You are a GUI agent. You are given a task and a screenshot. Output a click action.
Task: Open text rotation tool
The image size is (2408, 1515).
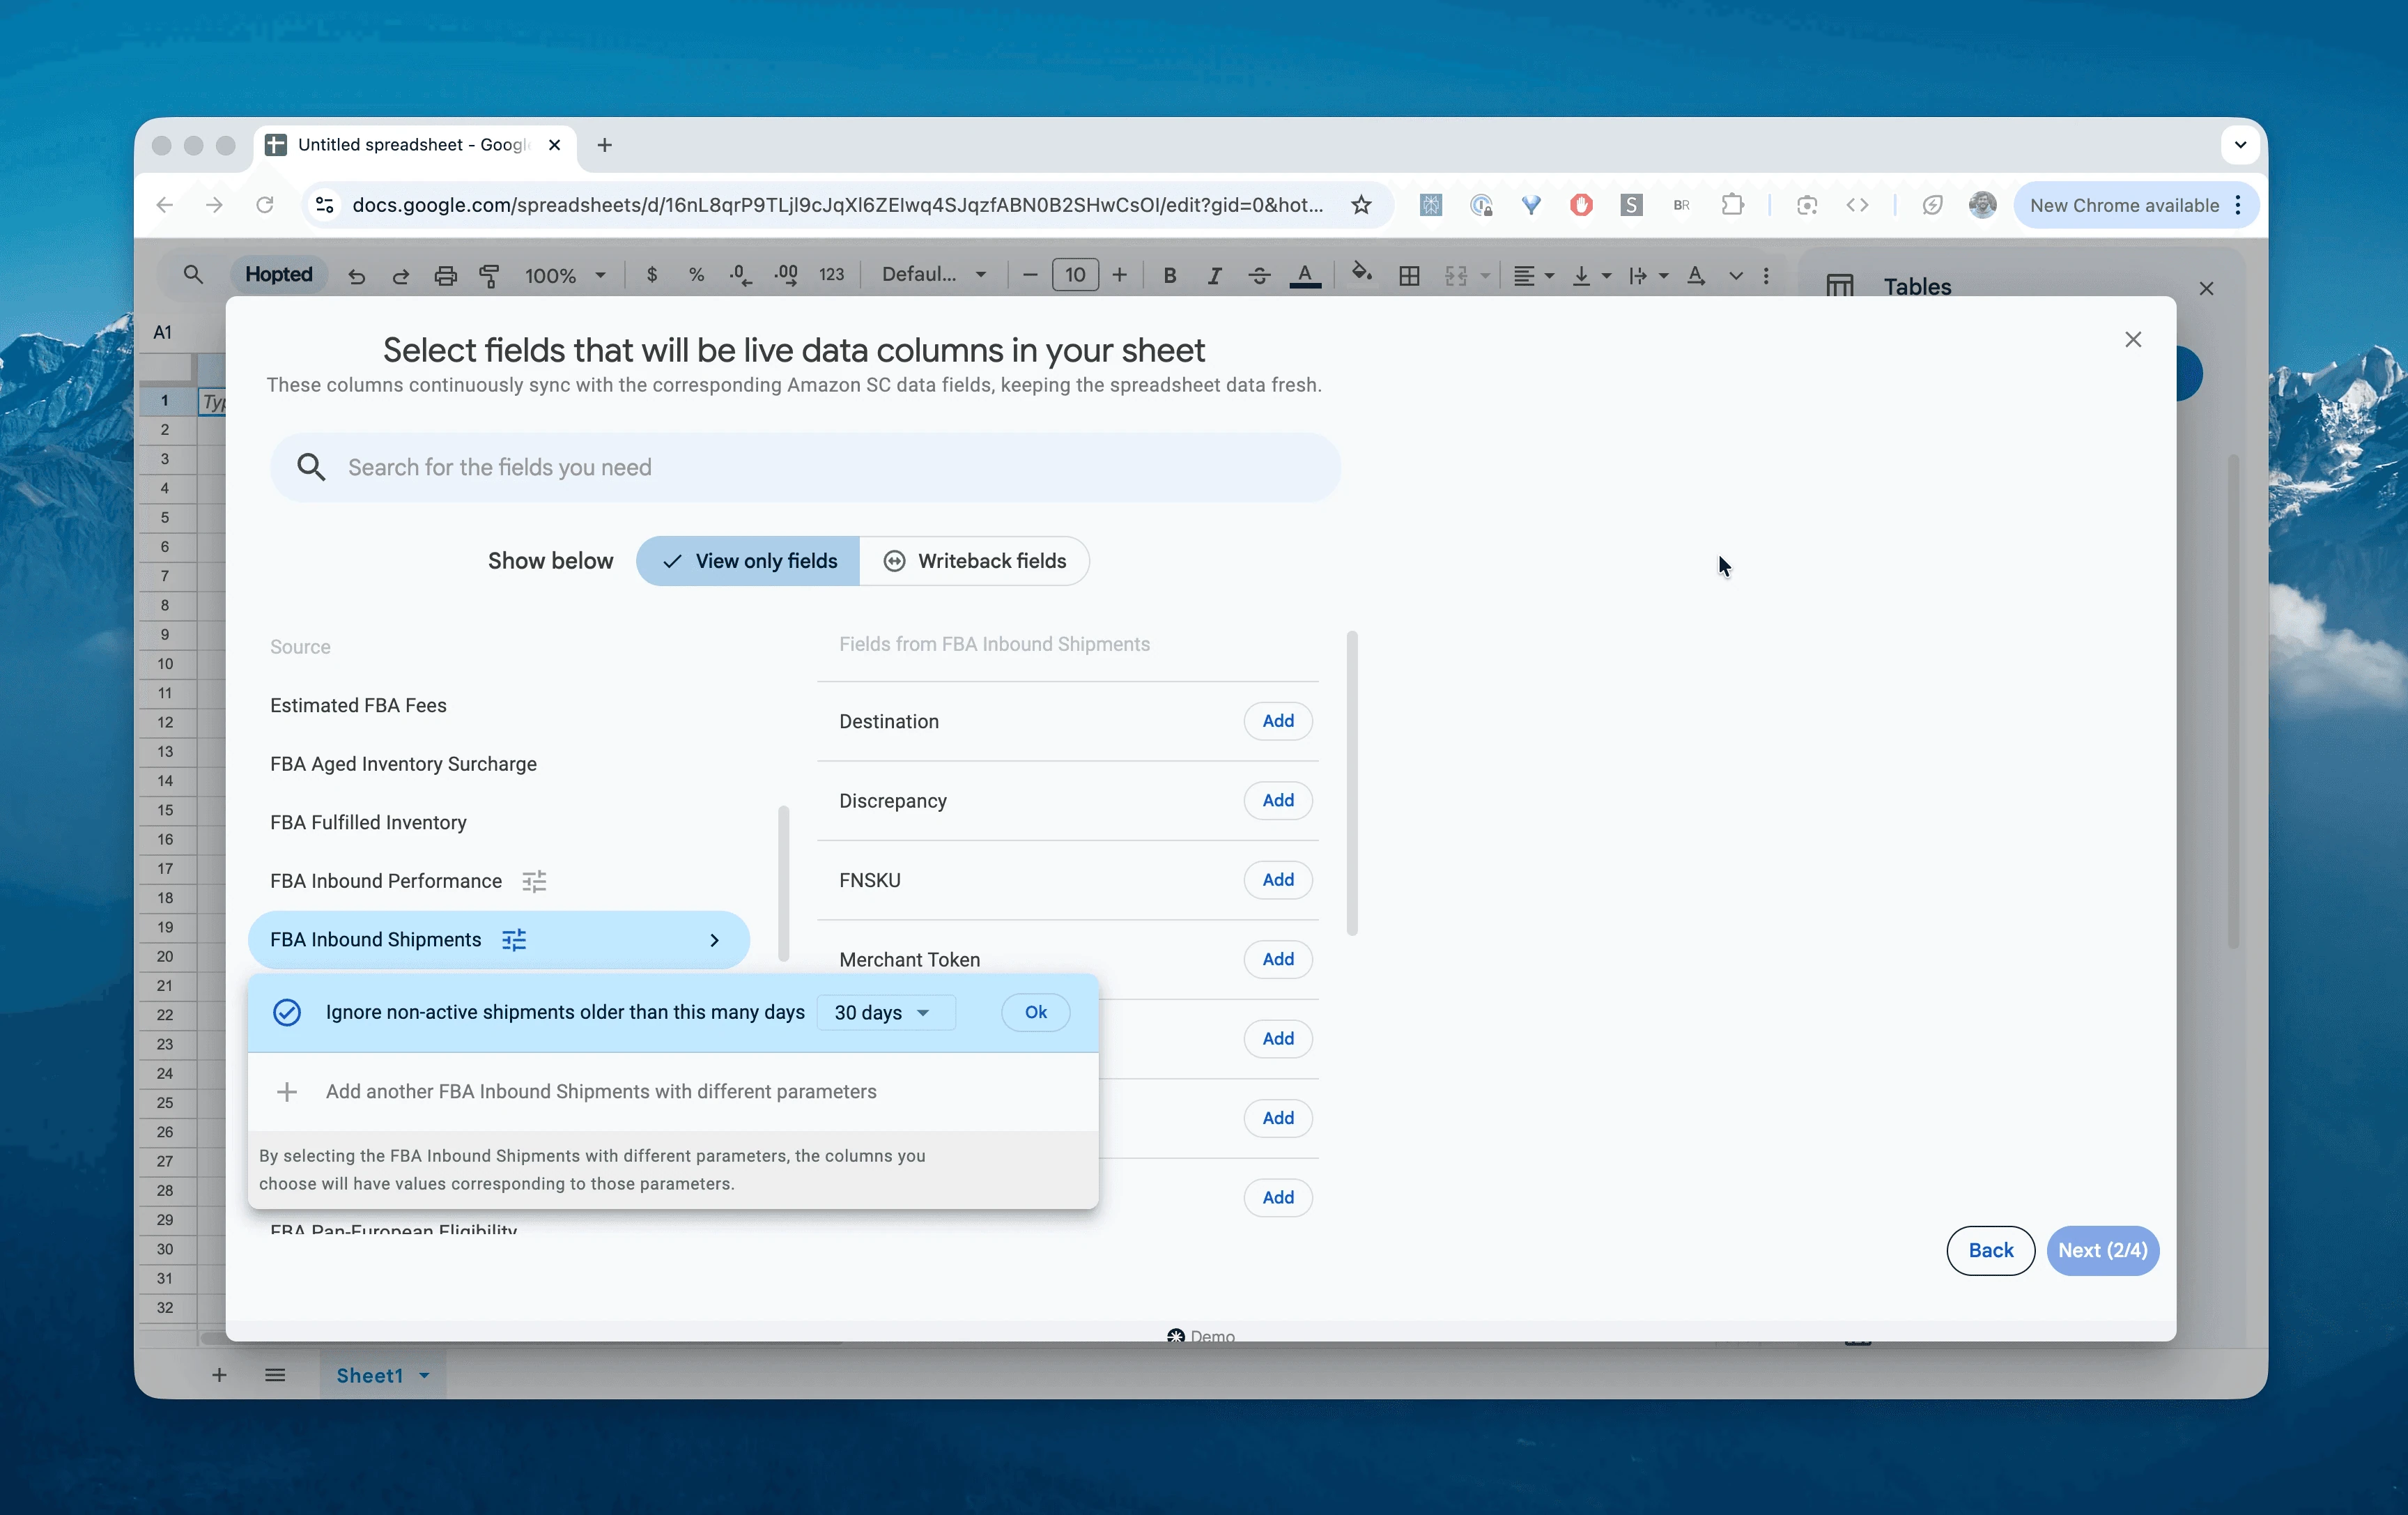(x=1696, y=275)
